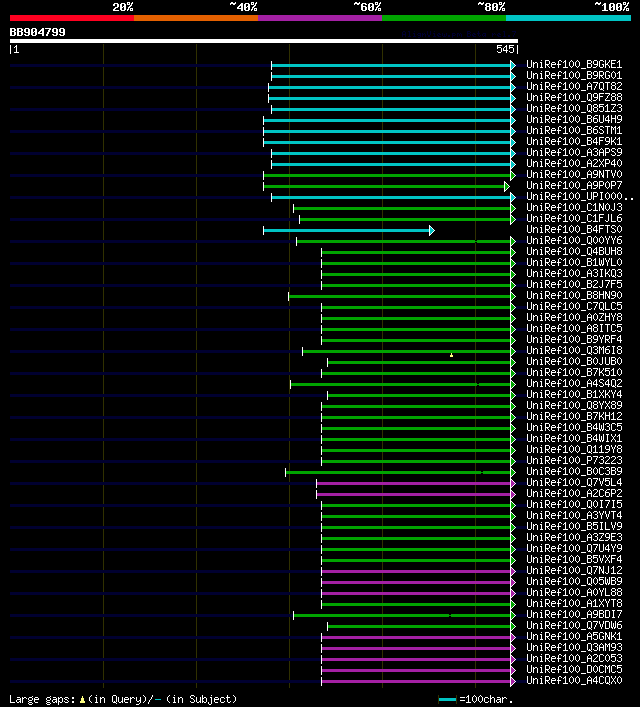
Task: Open hit UniRef100_B6U4H9
Action: 574,119
